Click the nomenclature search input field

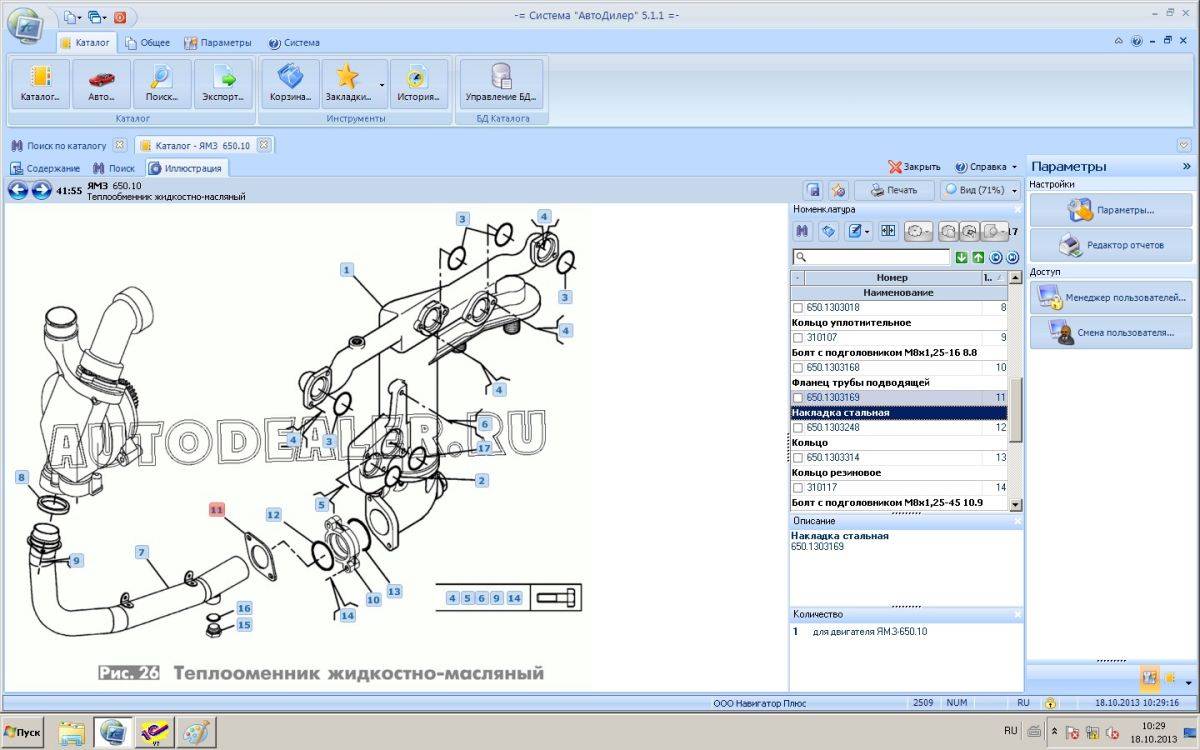click(871, 258)
